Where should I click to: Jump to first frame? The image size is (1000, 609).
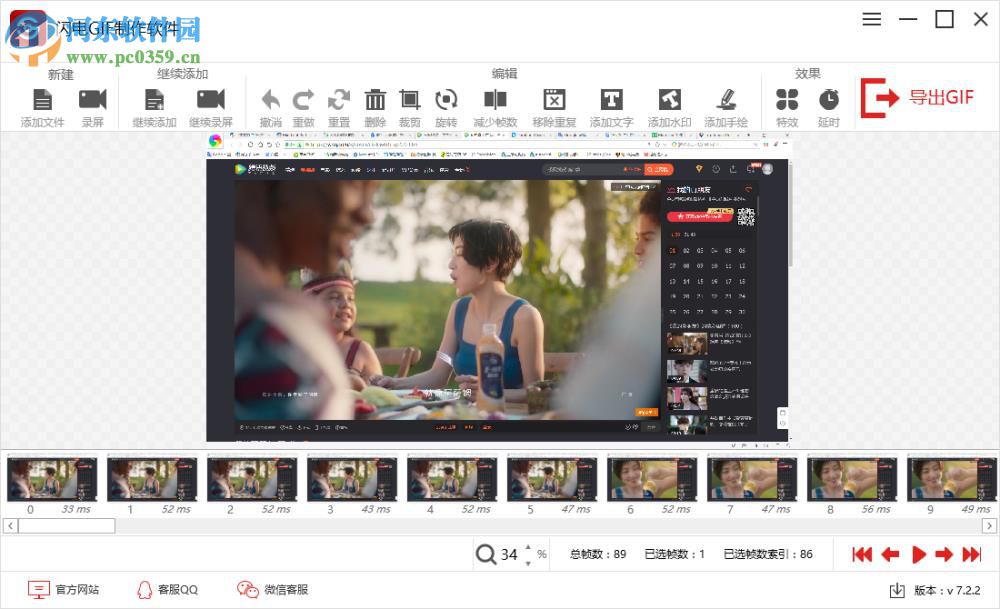click(862, 554)
